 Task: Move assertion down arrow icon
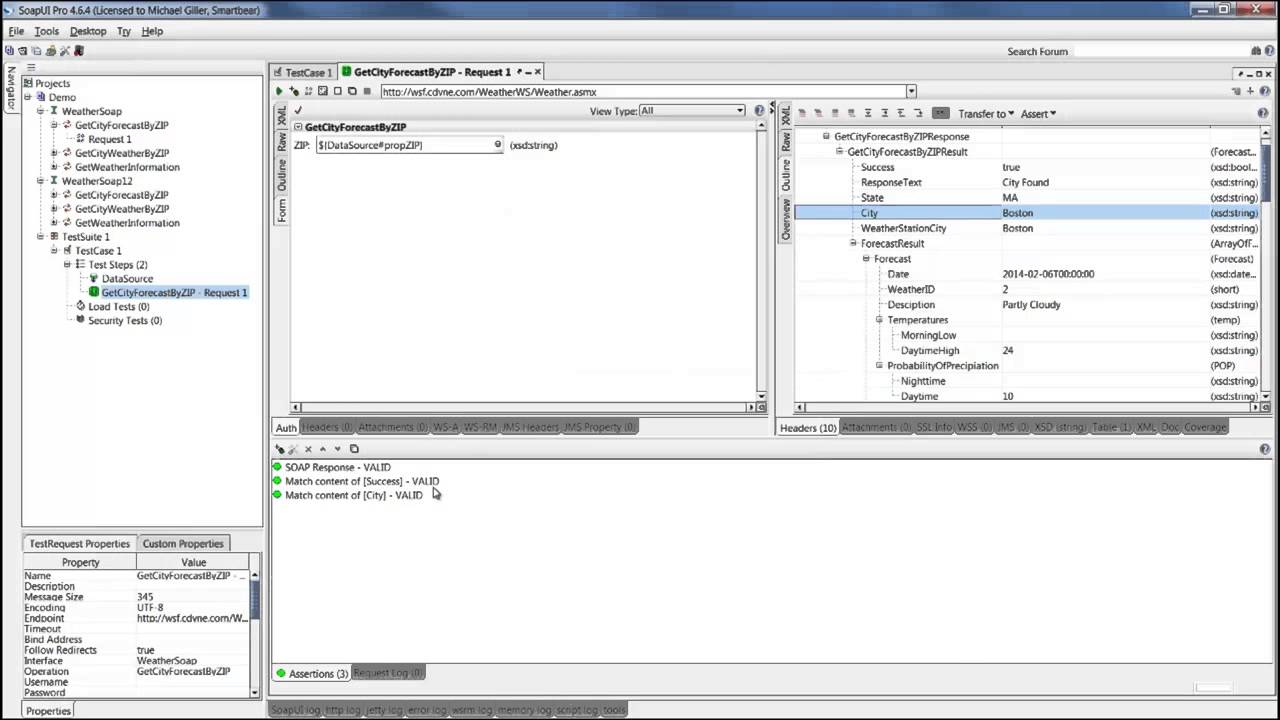coord(337,449)
